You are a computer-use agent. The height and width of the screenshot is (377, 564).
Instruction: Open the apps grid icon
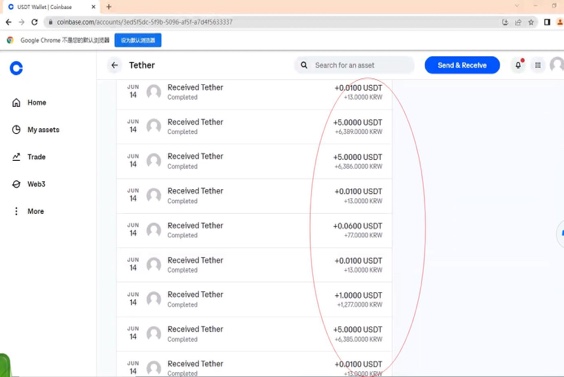(538, 65)
